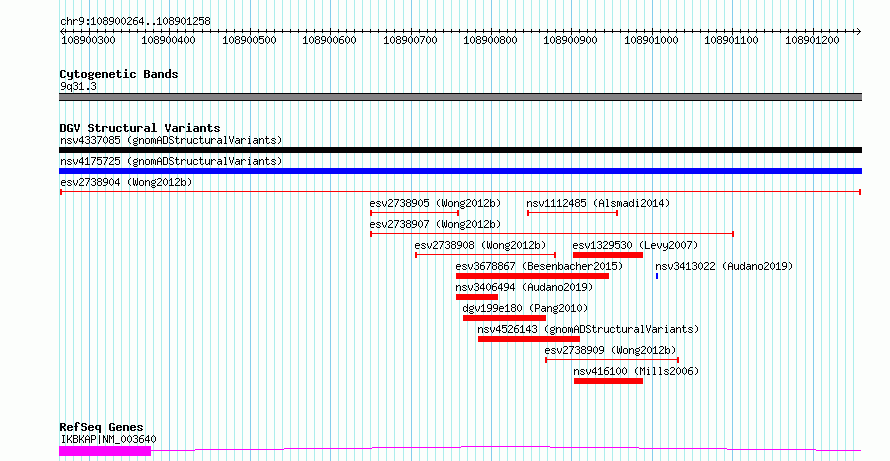The width and height of the screenshot is (890, 461).
Task: Open nsv416100 (Mills2006) label
Action: 636,371
